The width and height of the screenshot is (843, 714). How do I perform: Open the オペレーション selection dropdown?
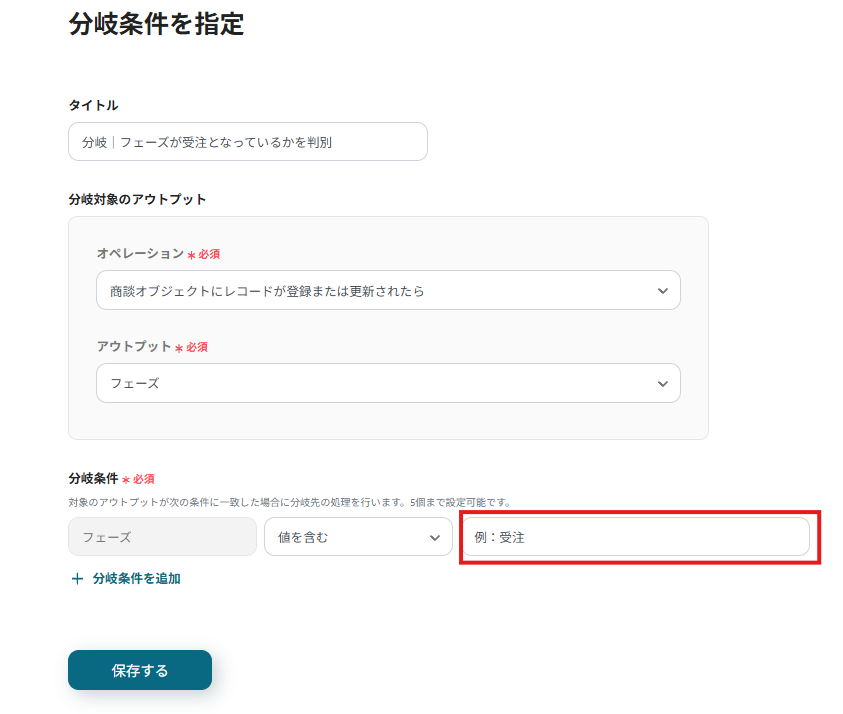[388, 290]
